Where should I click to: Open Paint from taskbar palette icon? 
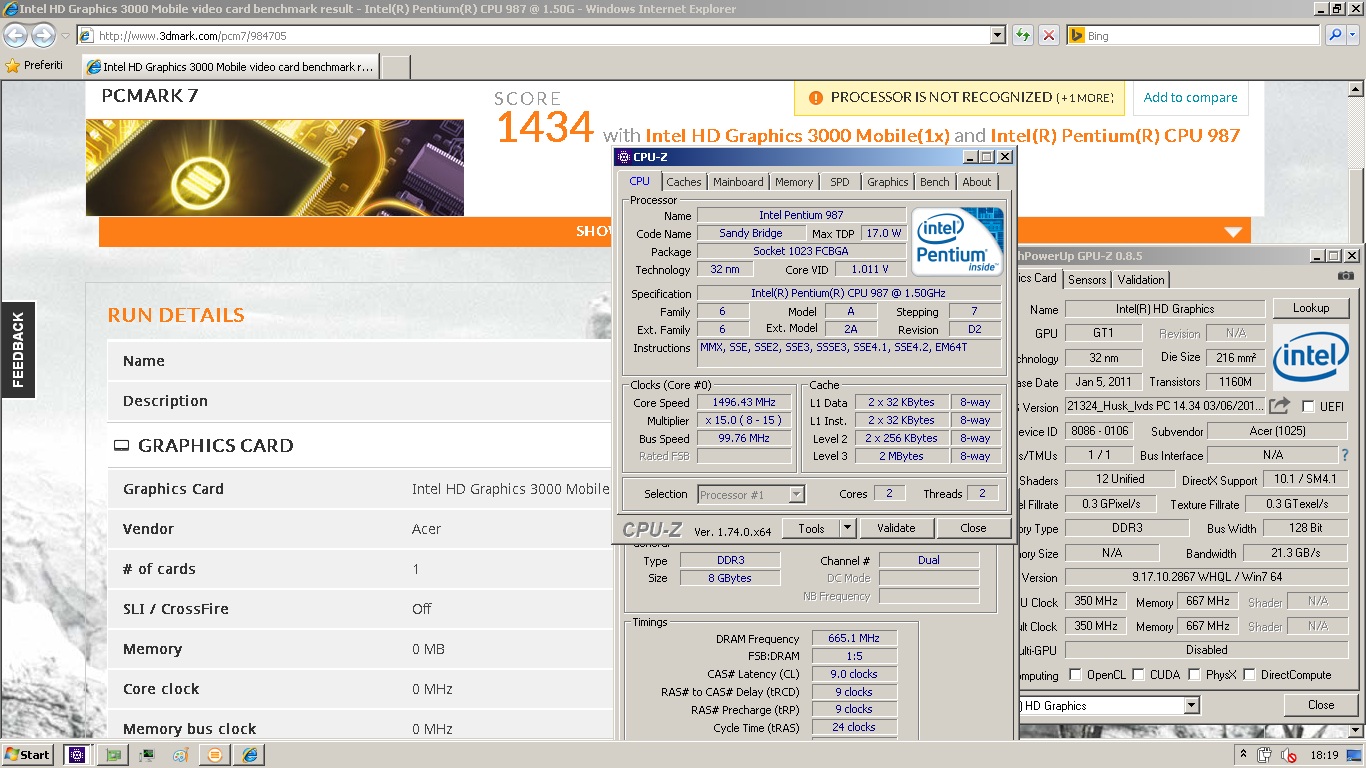tap(181, 755)
